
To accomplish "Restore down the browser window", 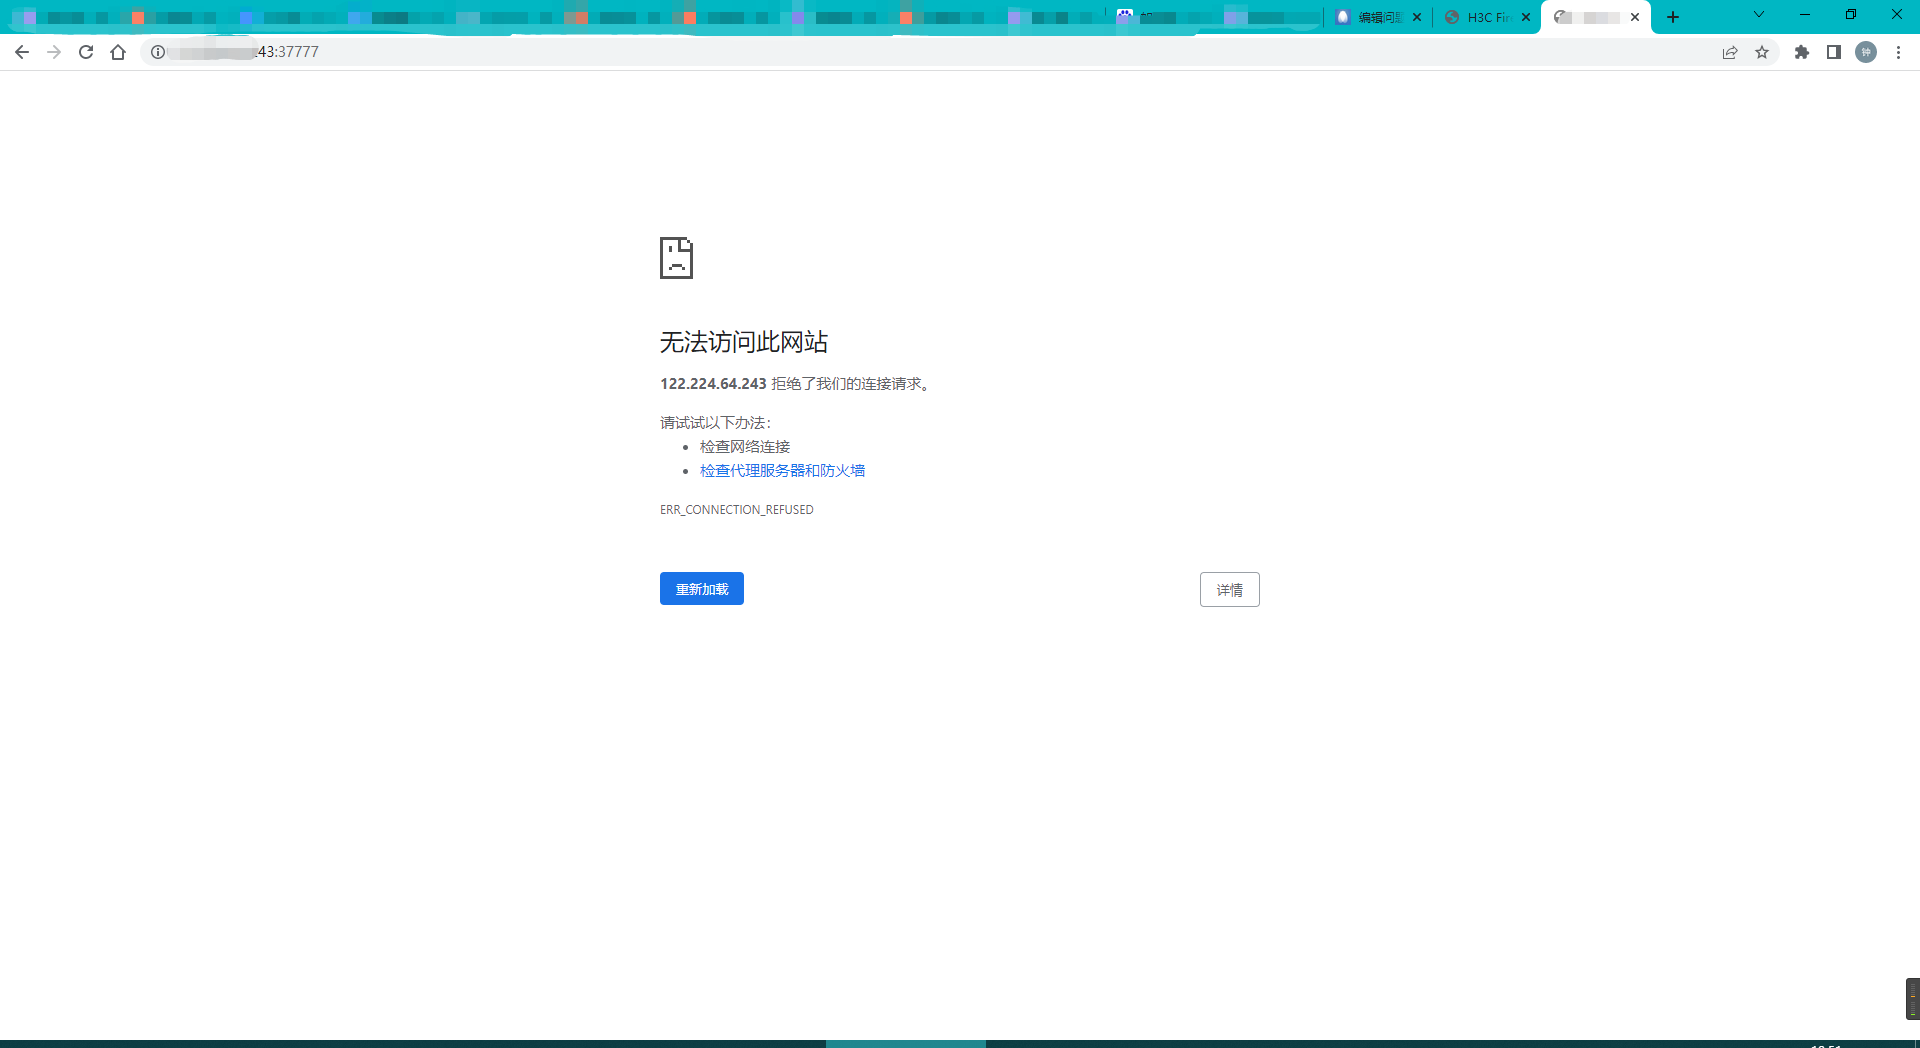I will pos(1851,15).
